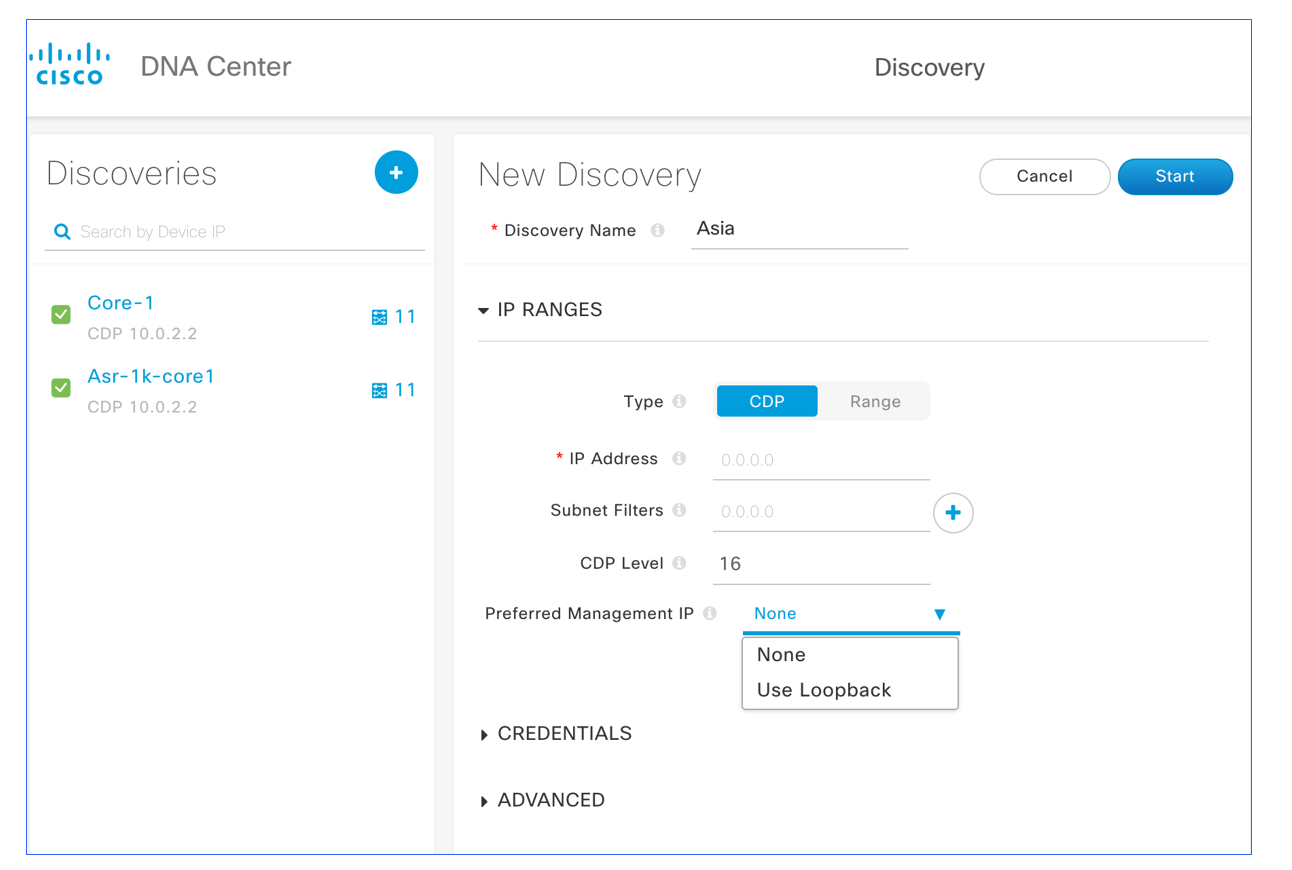The width and height of the screenshot is (1292, 870).
Task: Click the 11 device count for Asr-1k-core1
Action: coord(405,390)
